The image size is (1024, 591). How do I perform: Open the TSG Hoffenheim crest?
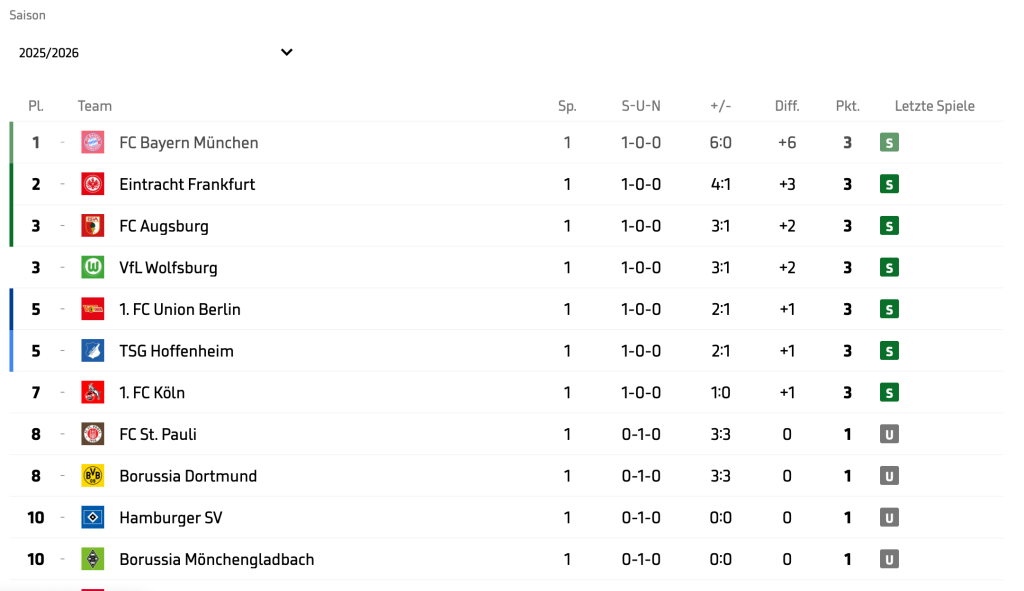click(93, 351)
